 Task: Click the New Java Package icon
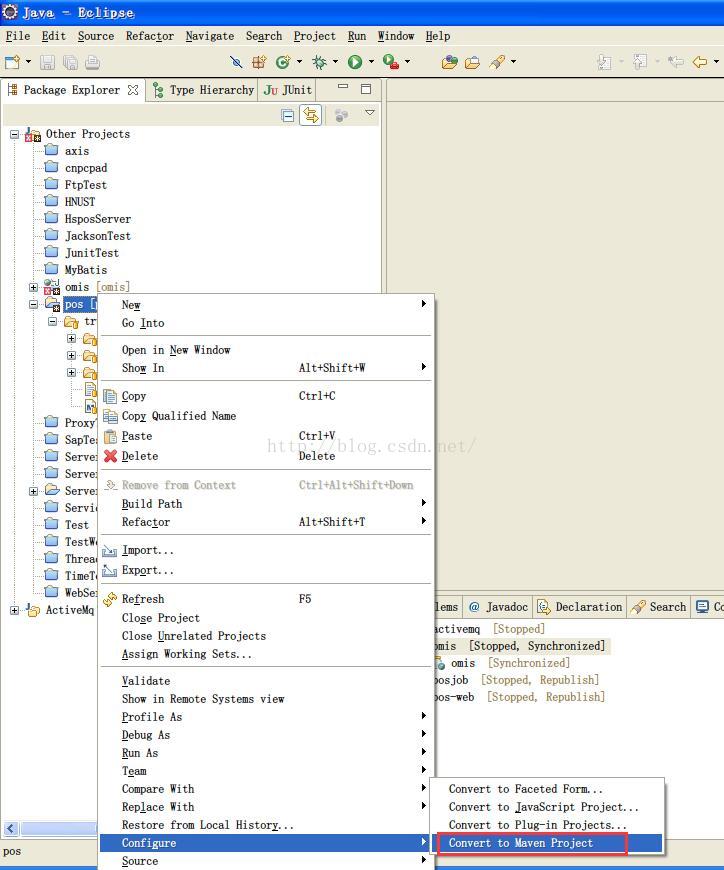[x=259, y=62]
